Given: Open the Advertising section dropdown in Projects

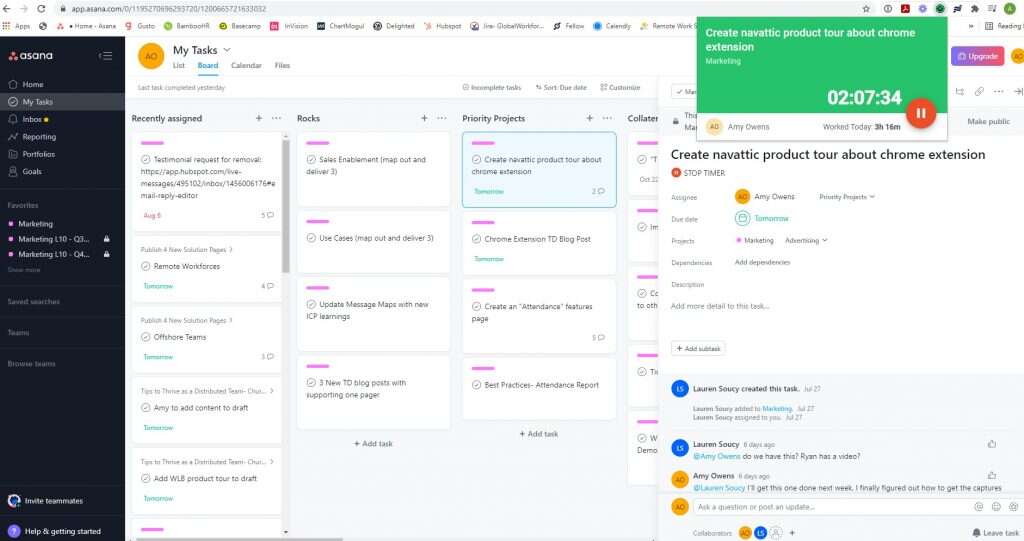Looking at the screenshot, I should (x=806, y=240).
